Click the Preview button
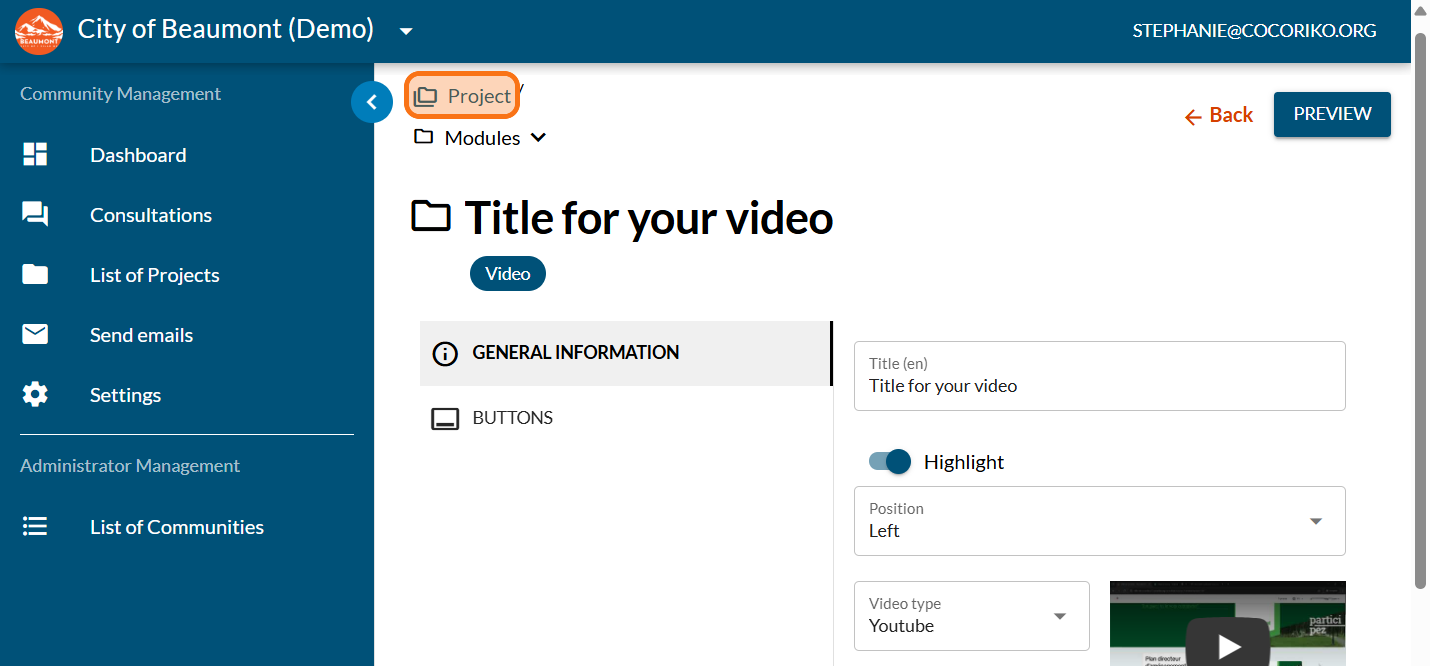The width and height of the screenshot is (1430, 666). point(1331,114)
